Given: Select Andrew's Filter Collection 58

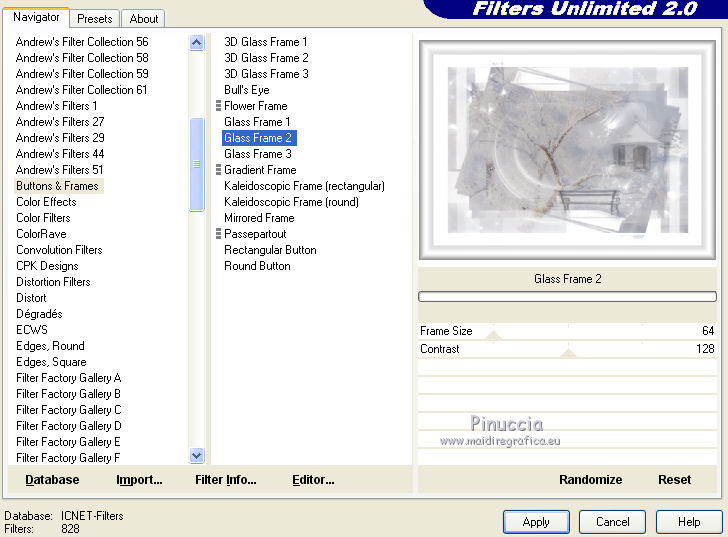Looking at the screenshot, I should pos(82,58).
